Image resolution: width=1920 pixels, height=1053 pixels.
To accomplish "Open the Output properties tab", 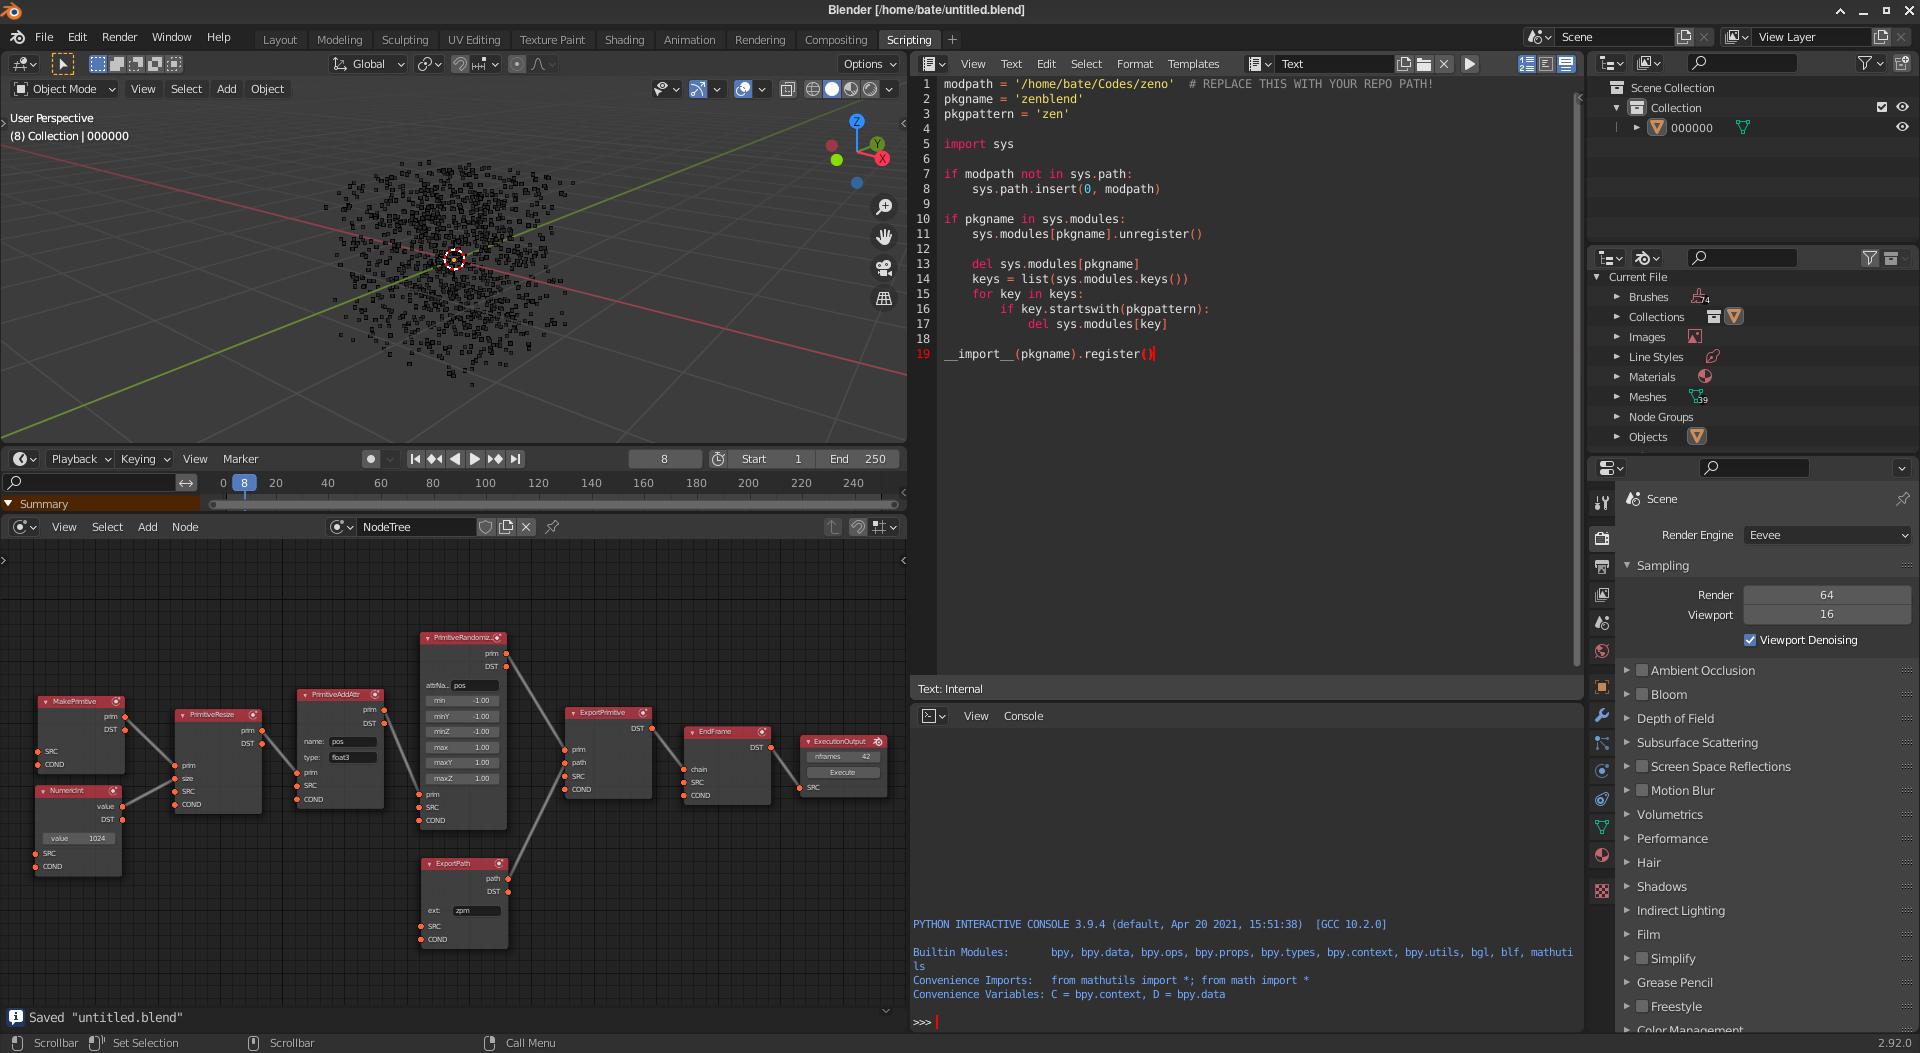I will click(1602, 567).
